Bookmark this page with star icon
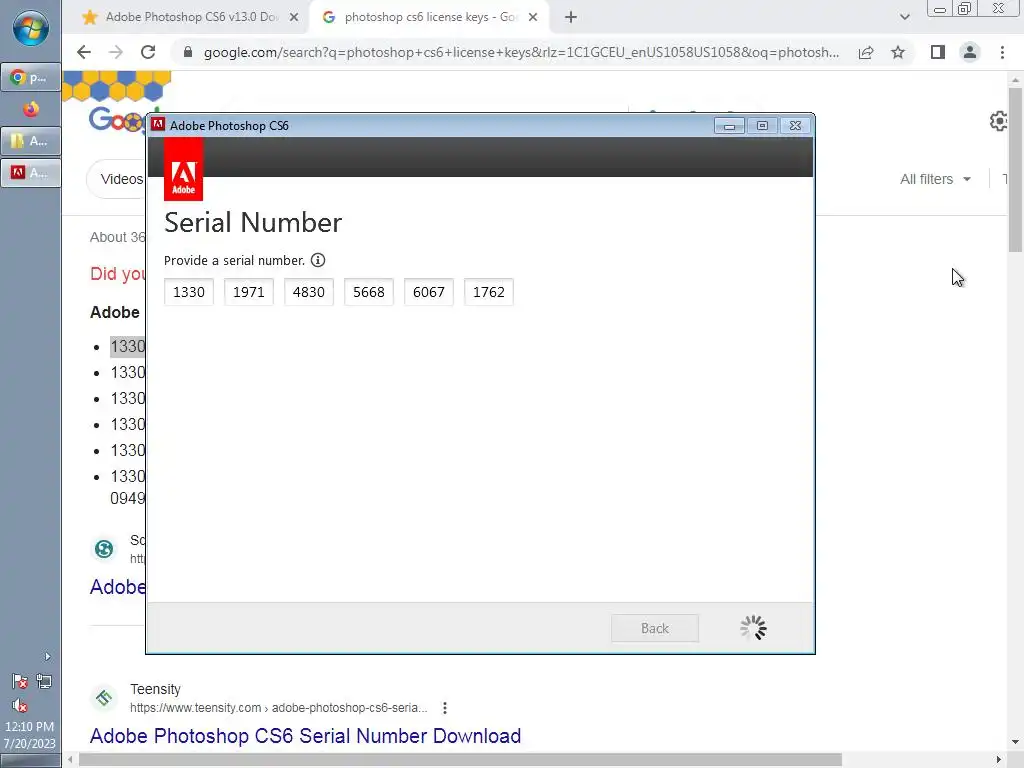This screenshot has height=768, width=1024. [898, 52]
